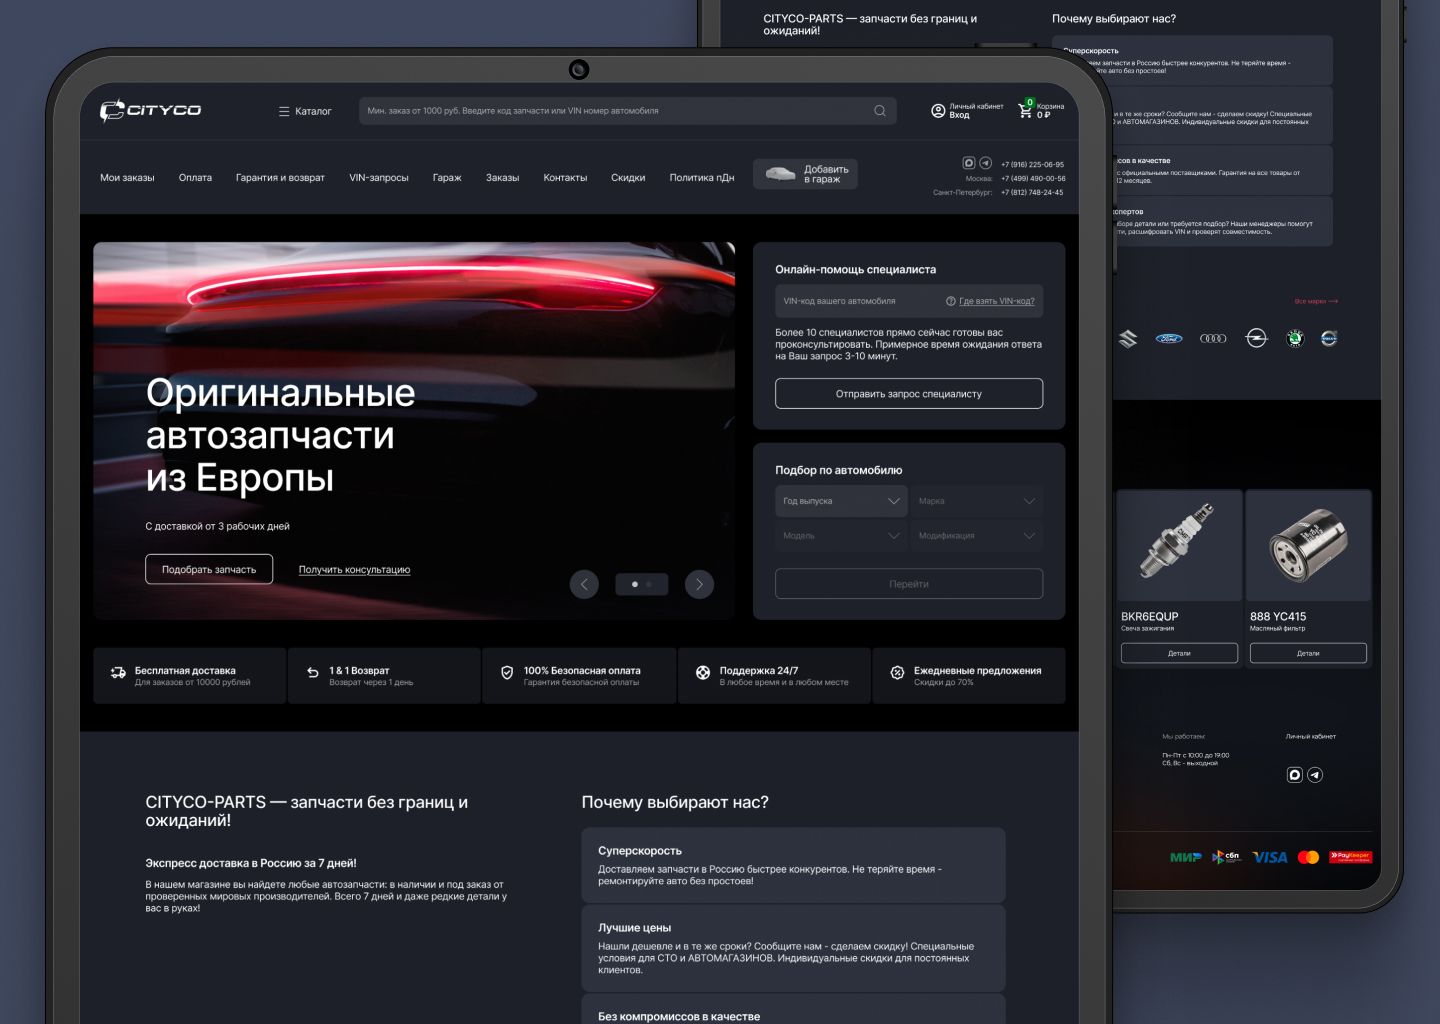Open the 'Каталог' hamburger menu

pos(304,111)
